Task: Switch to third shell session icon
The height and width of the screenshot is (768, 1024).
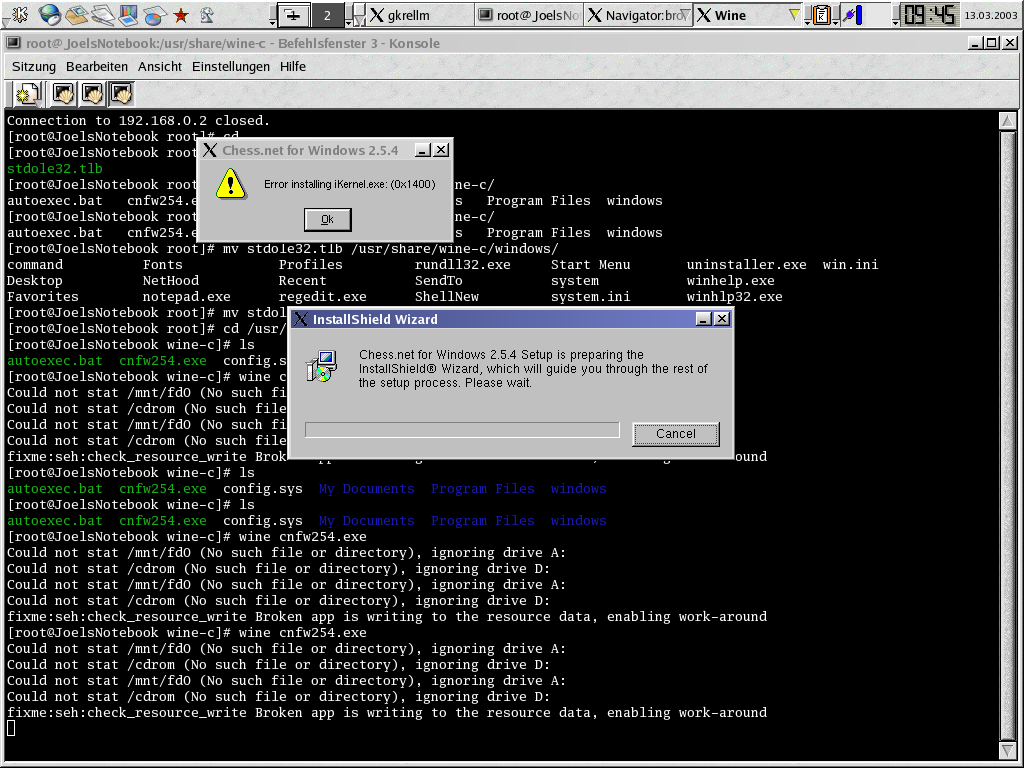Action: pos(122,95)
